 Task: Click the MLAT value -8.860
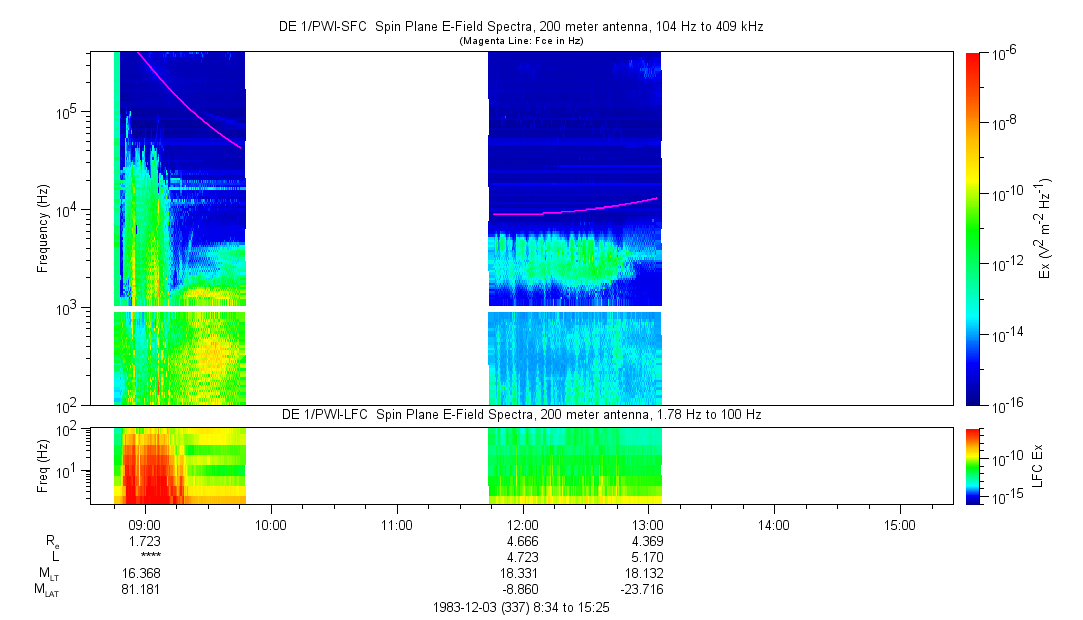tap(519, 589)
